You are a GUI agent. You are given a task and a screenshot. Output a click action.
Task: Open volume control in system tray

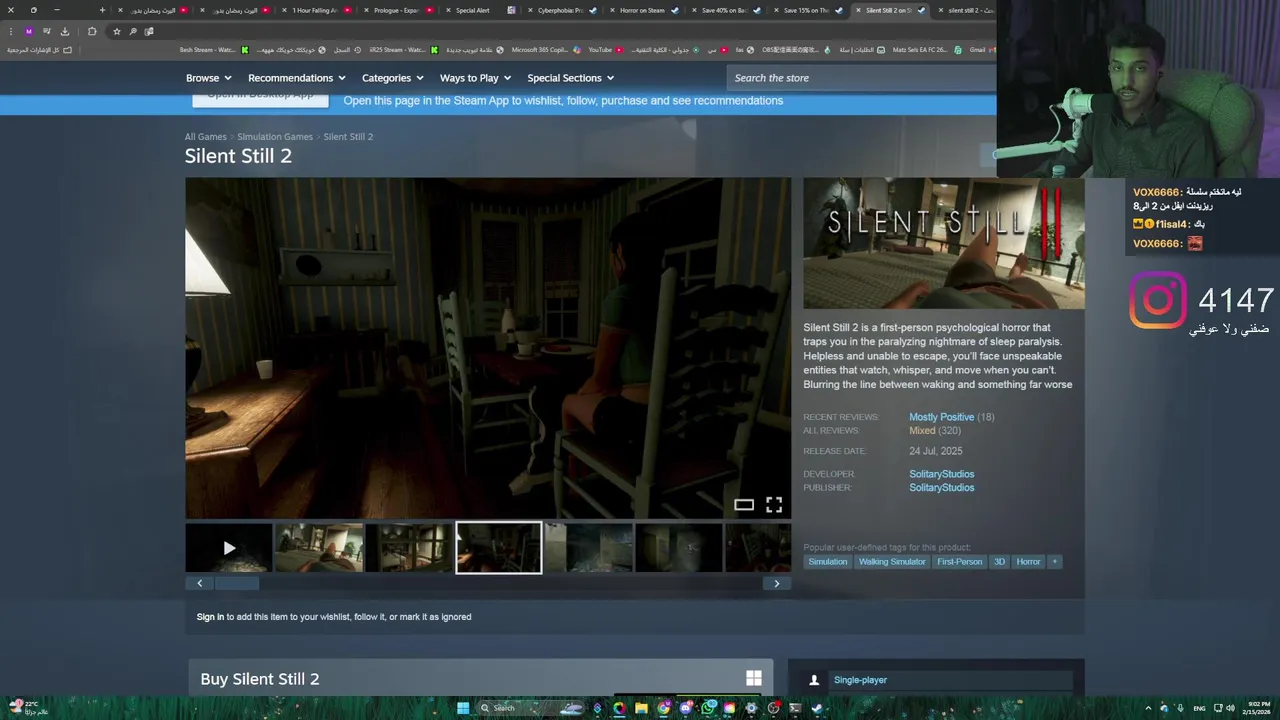pyautogui.click(x=1230, y=708)
